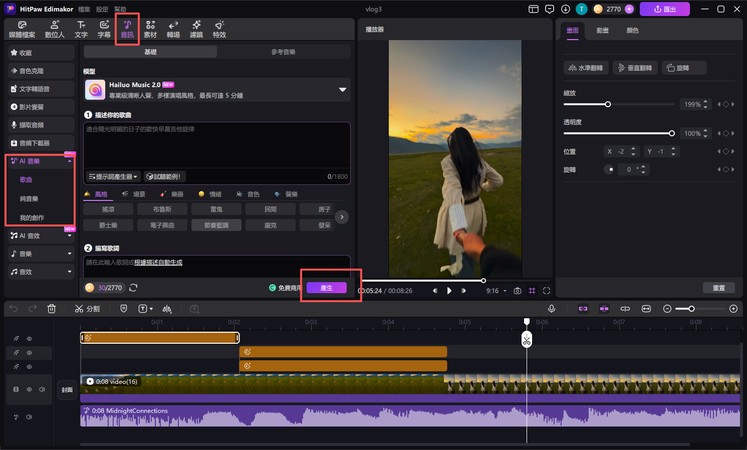747x450 pixels.
Task: Click the refresh icon next to credits count
Action: (x=133, y=288)
